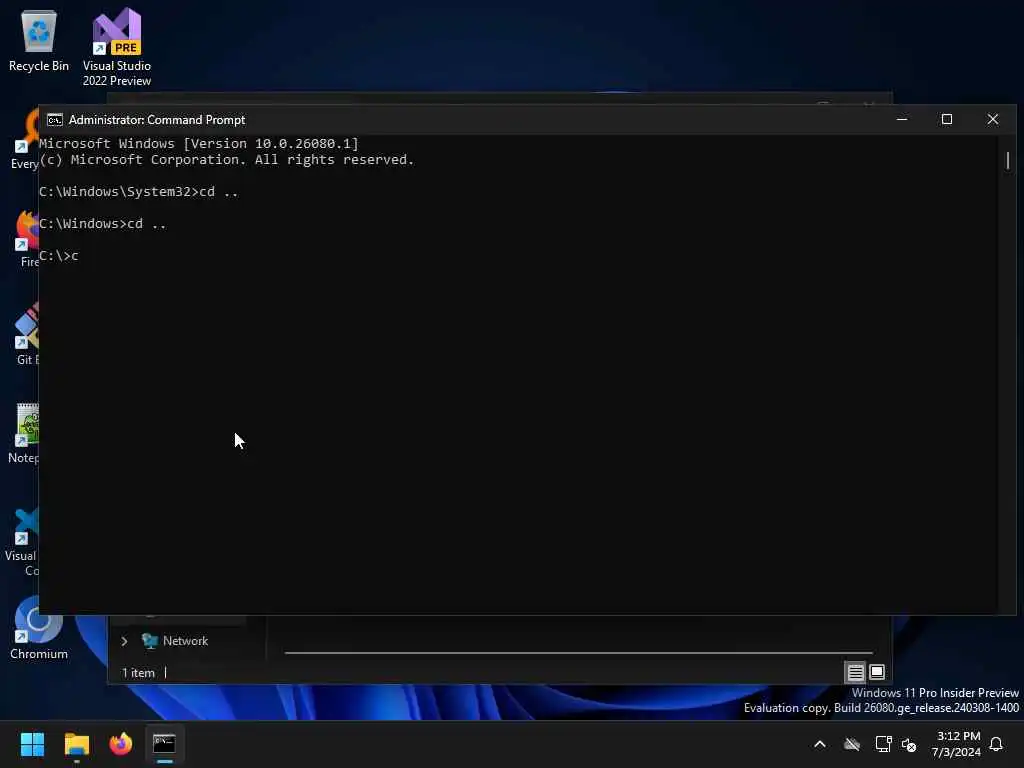This screenshot has width=1024, height=768.
Task: Open the Everything desktop shortcut
Action: coord(26,140)
